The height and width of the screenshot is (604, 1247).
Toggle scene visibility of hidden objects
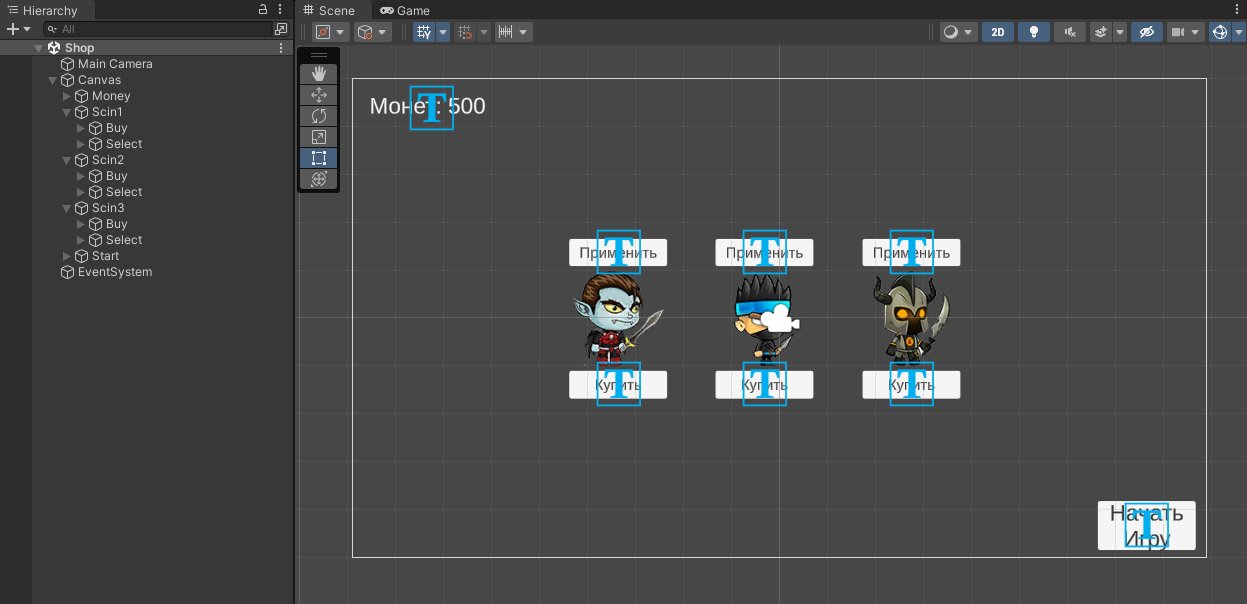[x=1146, y=32]
